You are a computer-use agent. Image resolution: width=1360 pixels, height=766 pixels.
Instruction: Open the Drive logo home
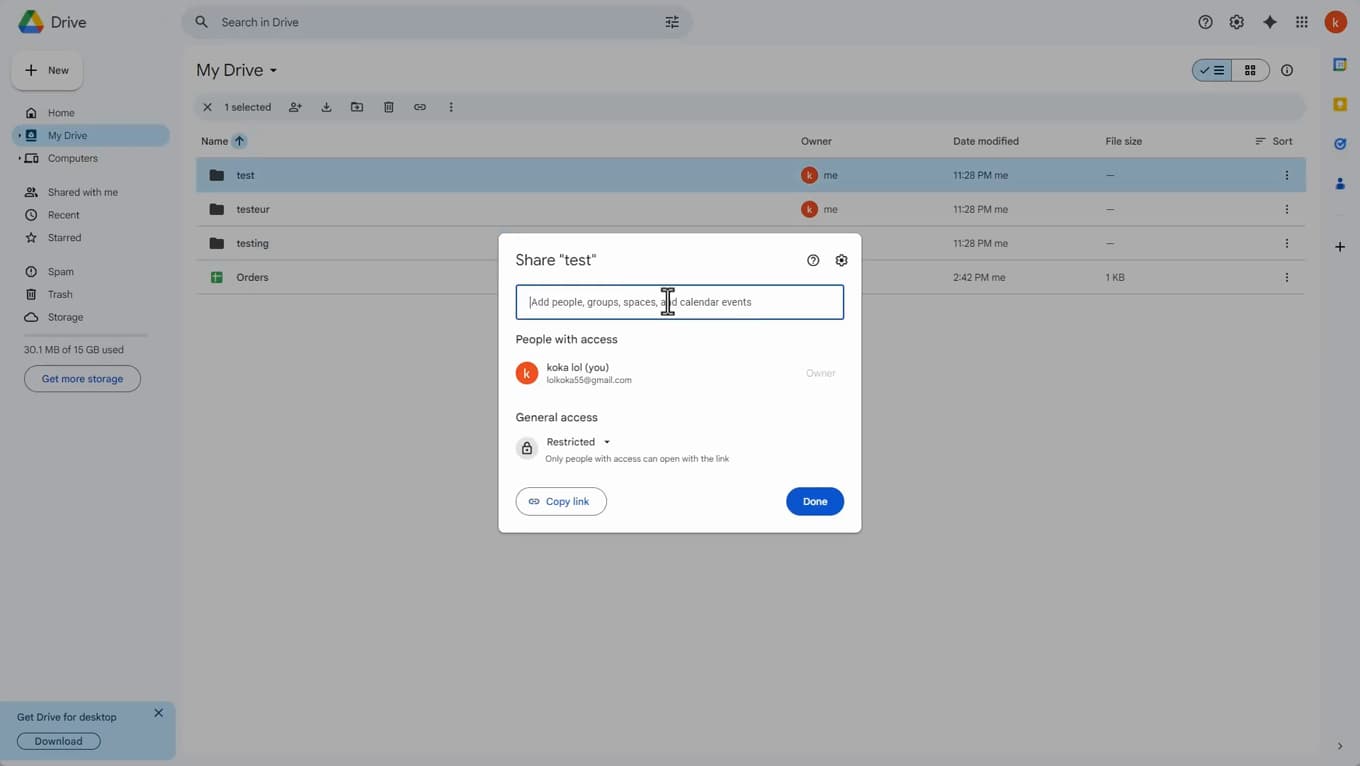[x=52, y=22]
